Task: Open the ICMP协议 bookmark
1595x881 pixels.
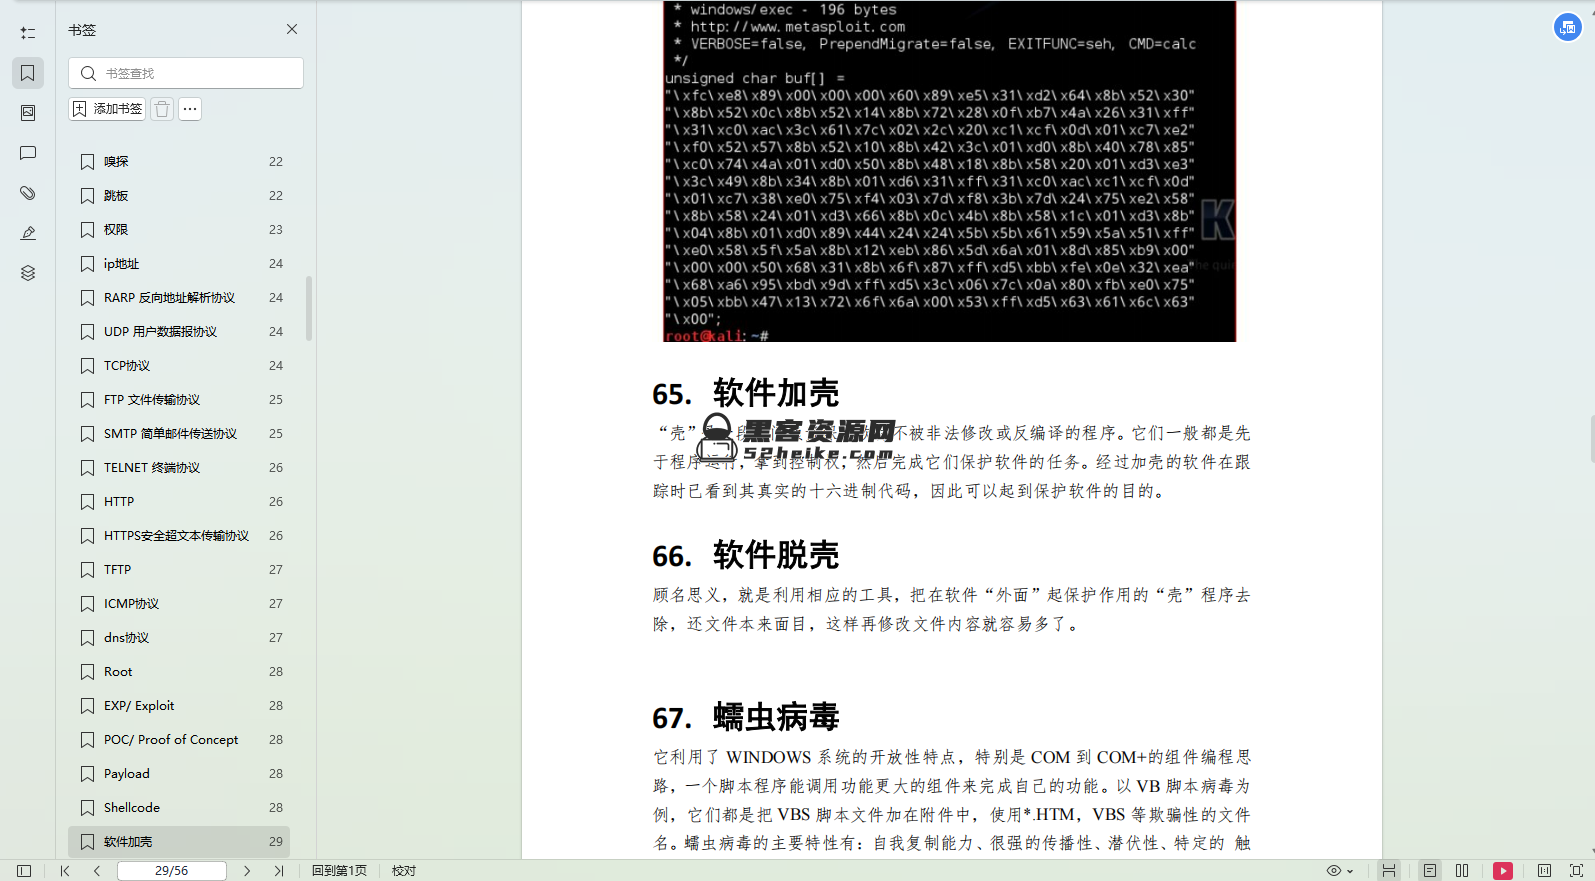Action: 179,604
